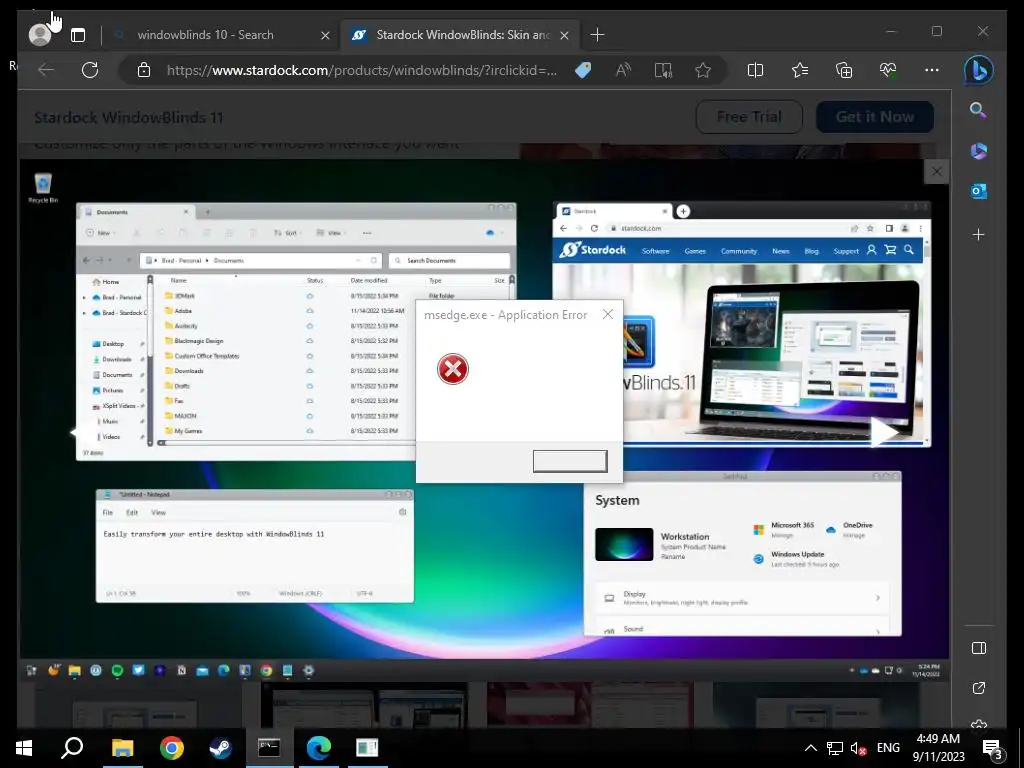This screenshot has width=1024, height=768.
Task: Launch Chrome from the taskbar
Action: pos(172,748)
